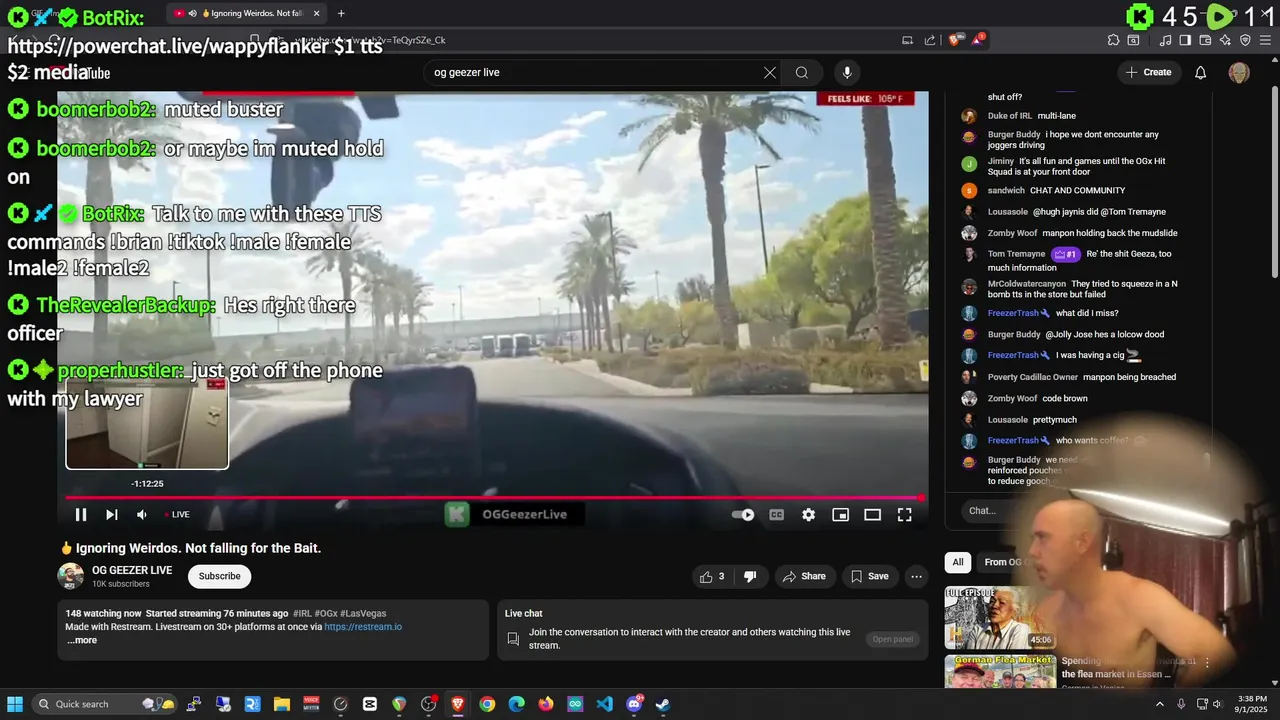Click the red video progress bar
Image resolution: width=1280 pixels, height=720 pixels.
tap(493, 497)
